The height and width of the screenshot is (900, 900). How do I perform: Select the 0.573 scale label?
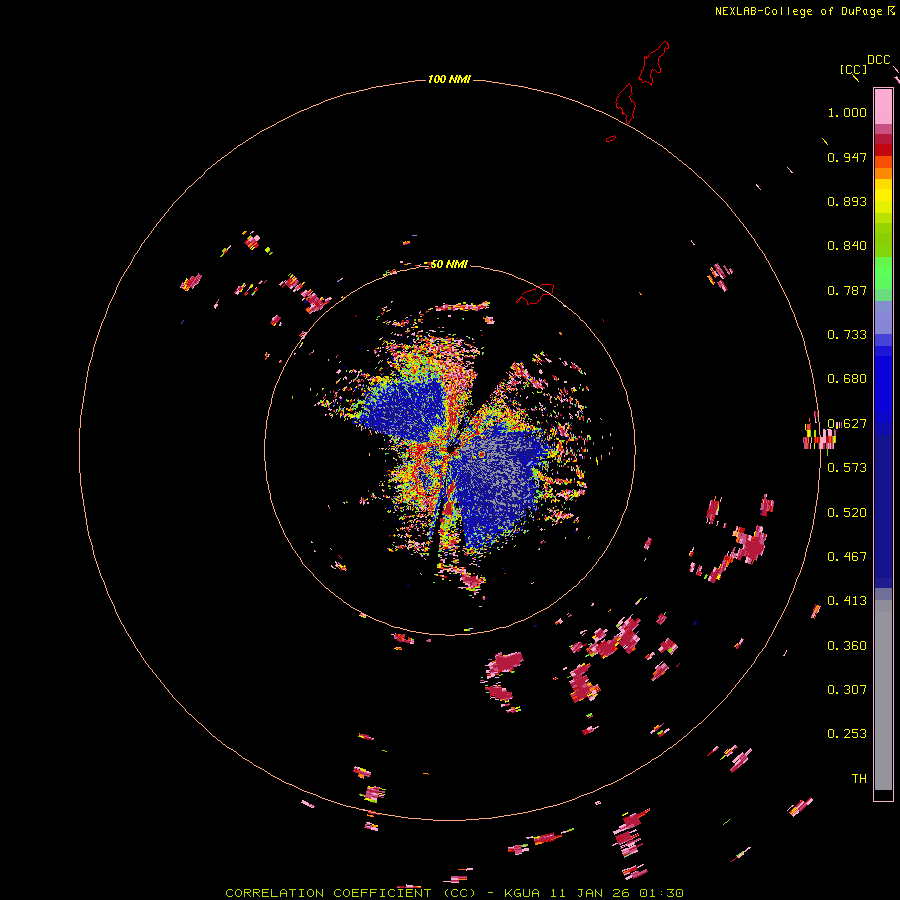pos(847,468)
